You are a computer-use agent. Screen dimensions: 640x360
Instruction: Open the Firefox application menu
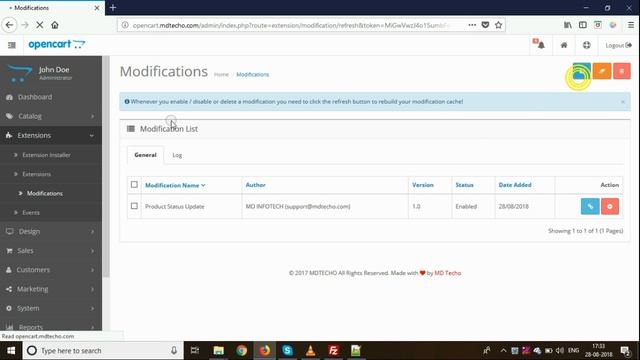pyautogui.click(x=631, y=25)
